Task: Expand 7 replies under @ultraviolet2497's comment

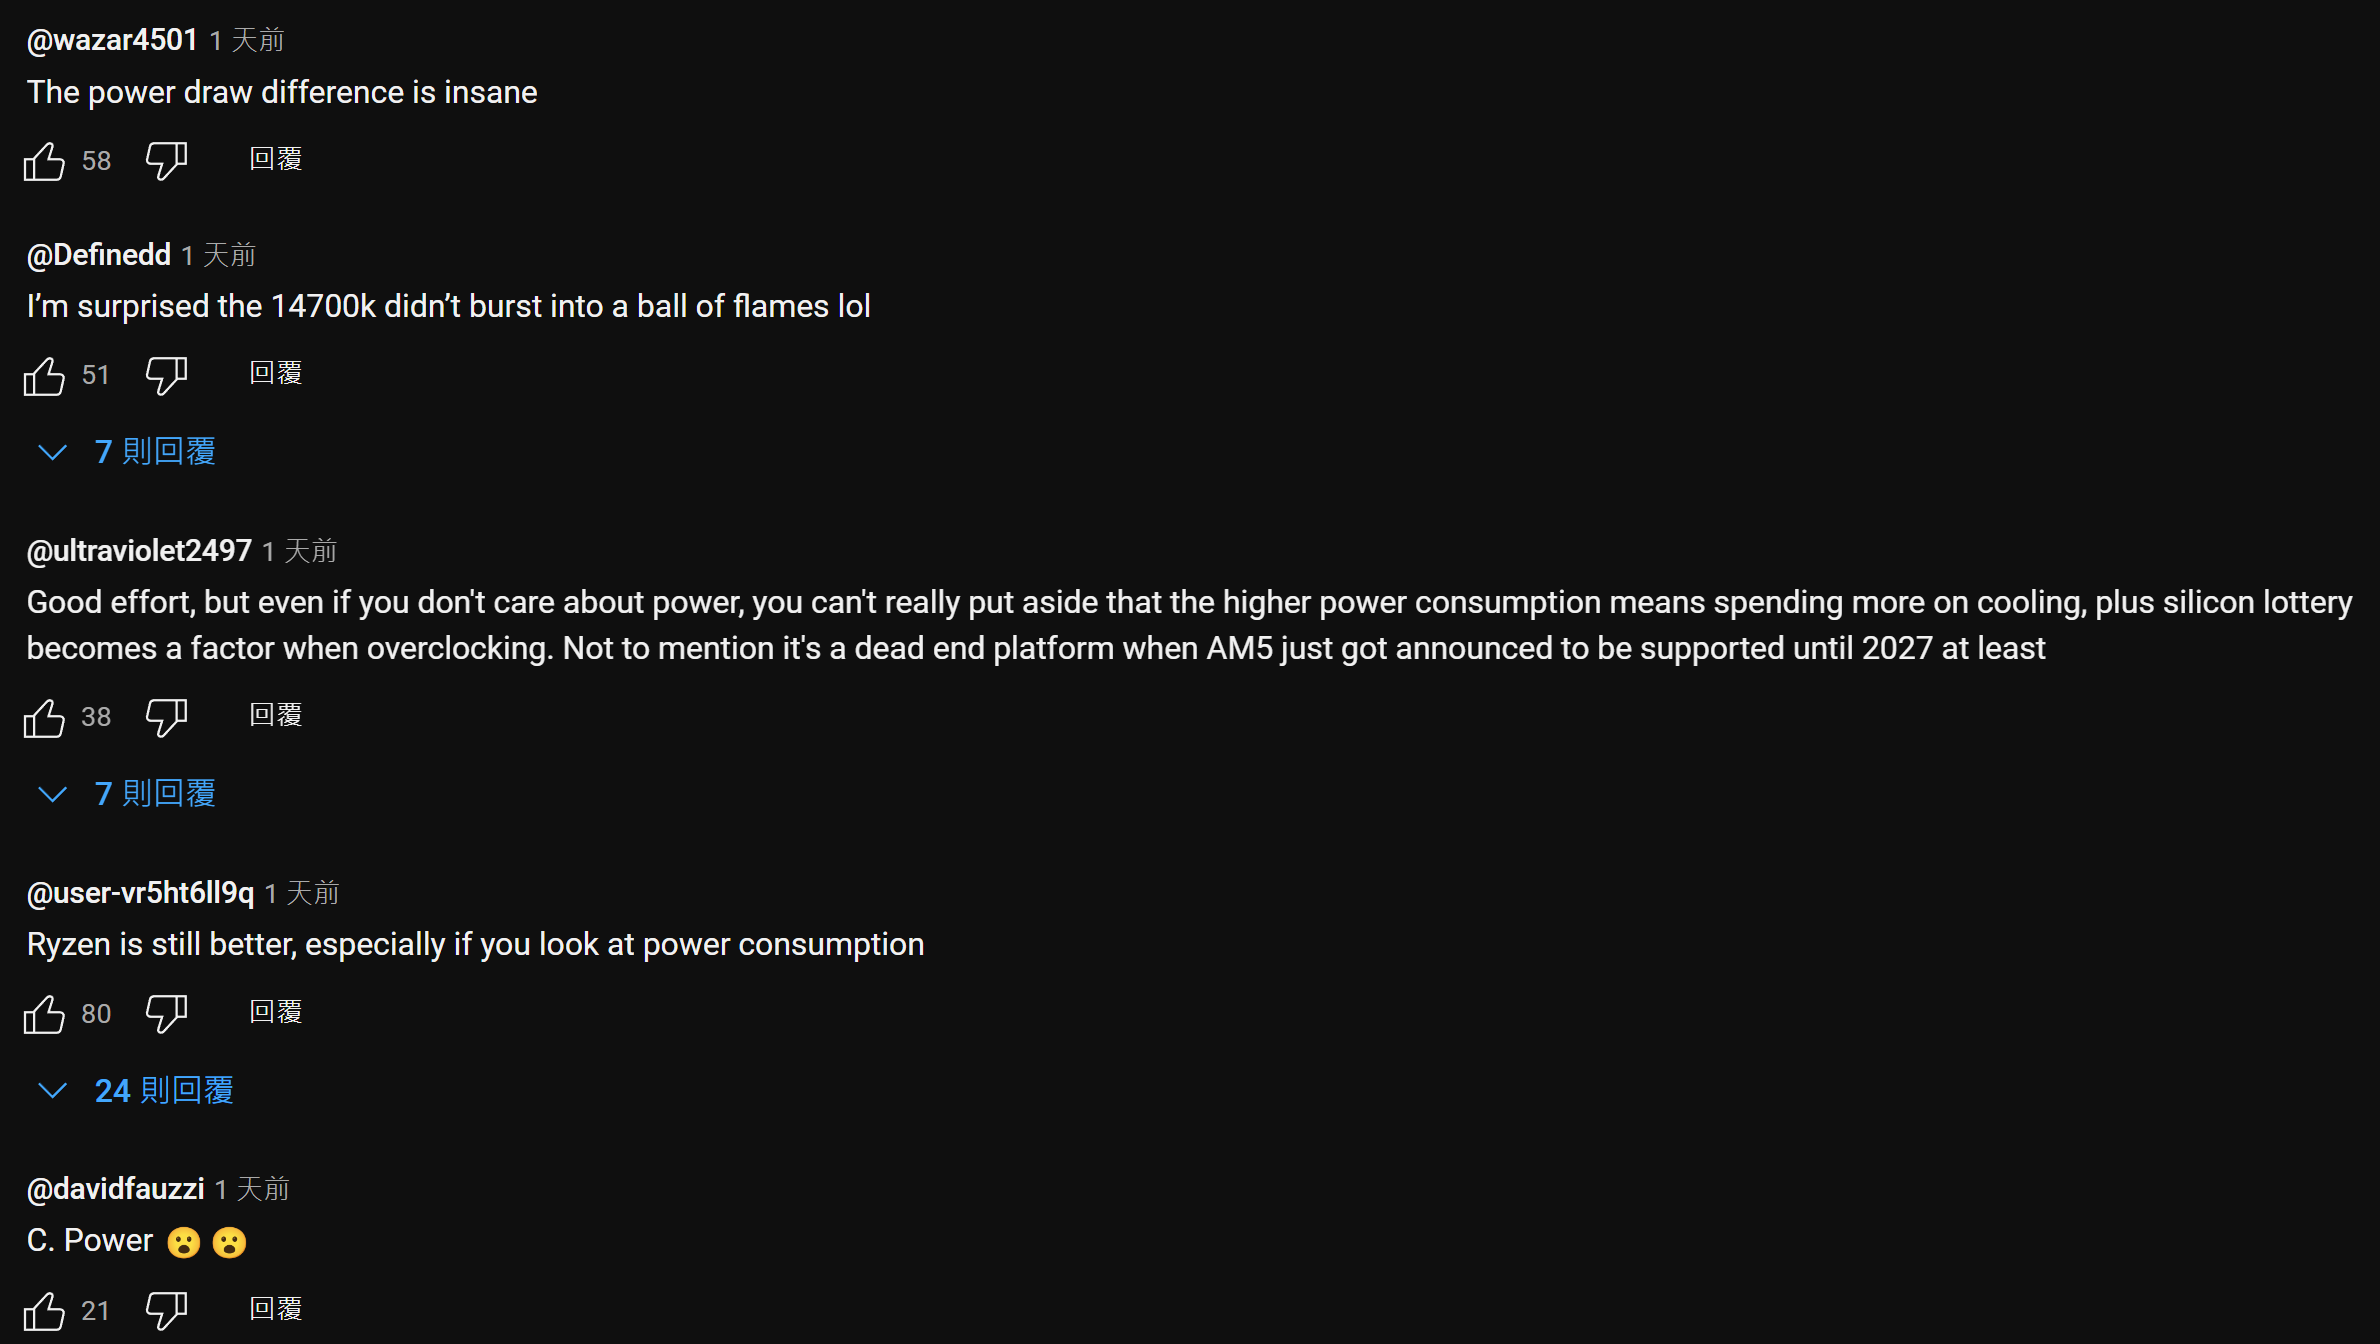Action: pyautogui.click(x=154, y=794)
